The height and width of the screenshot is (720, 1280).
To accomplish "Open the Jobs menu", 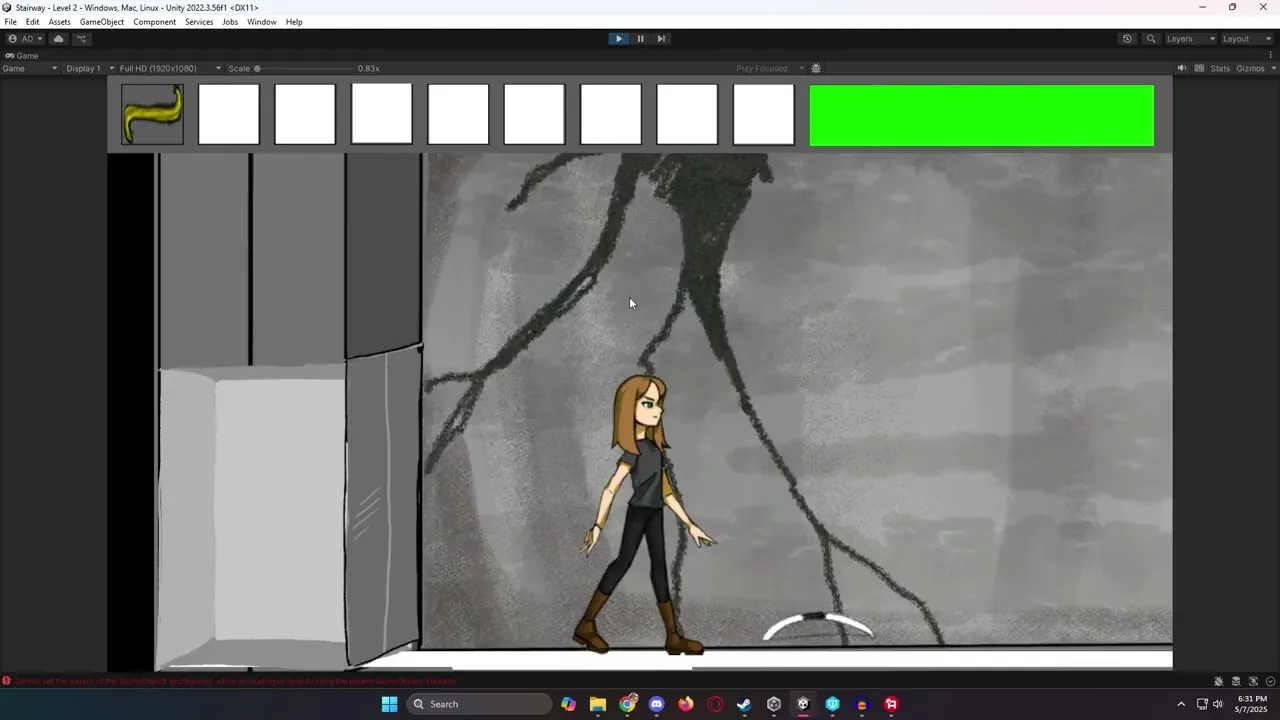I will 230,22.
